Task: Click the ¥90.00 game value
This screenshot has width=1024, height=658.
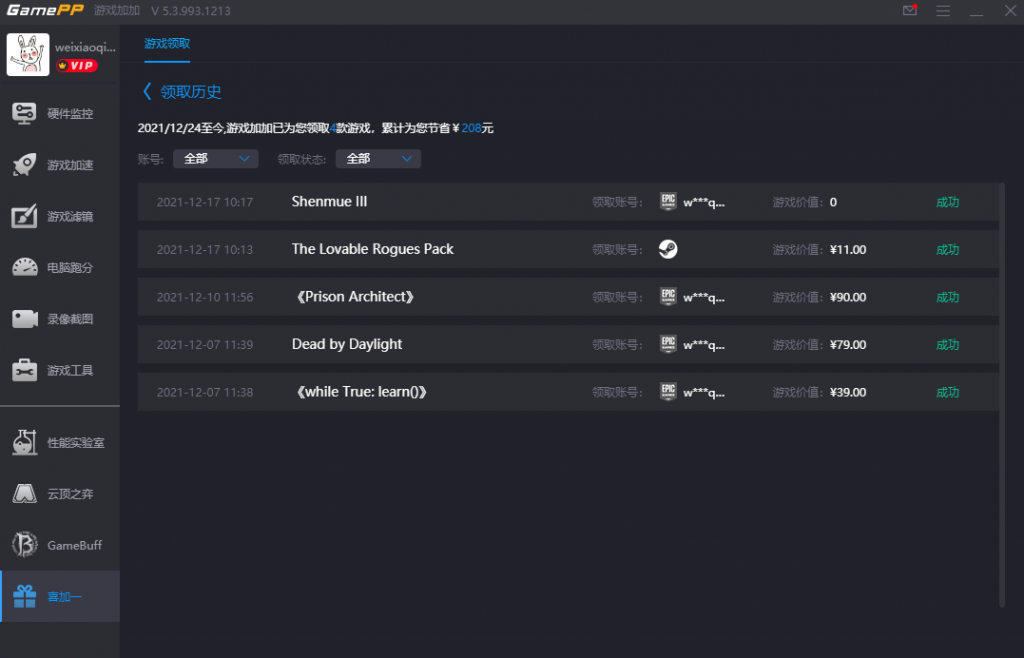Action: [848, 298]
